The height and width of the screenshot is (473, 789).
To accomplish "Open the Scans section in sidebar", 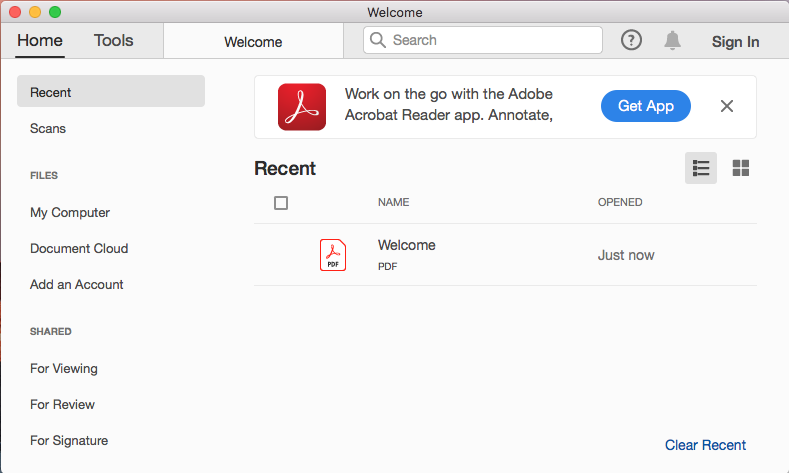I will pyautogui.click(x=48, y=129).
